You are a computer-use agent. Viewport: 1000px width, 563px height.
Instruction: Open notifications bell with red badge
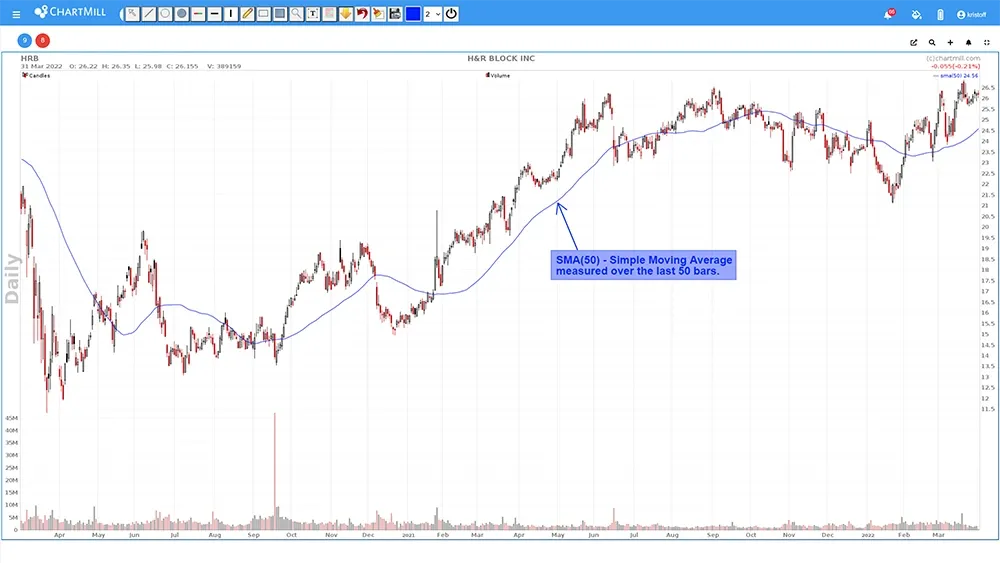point(888,14)
